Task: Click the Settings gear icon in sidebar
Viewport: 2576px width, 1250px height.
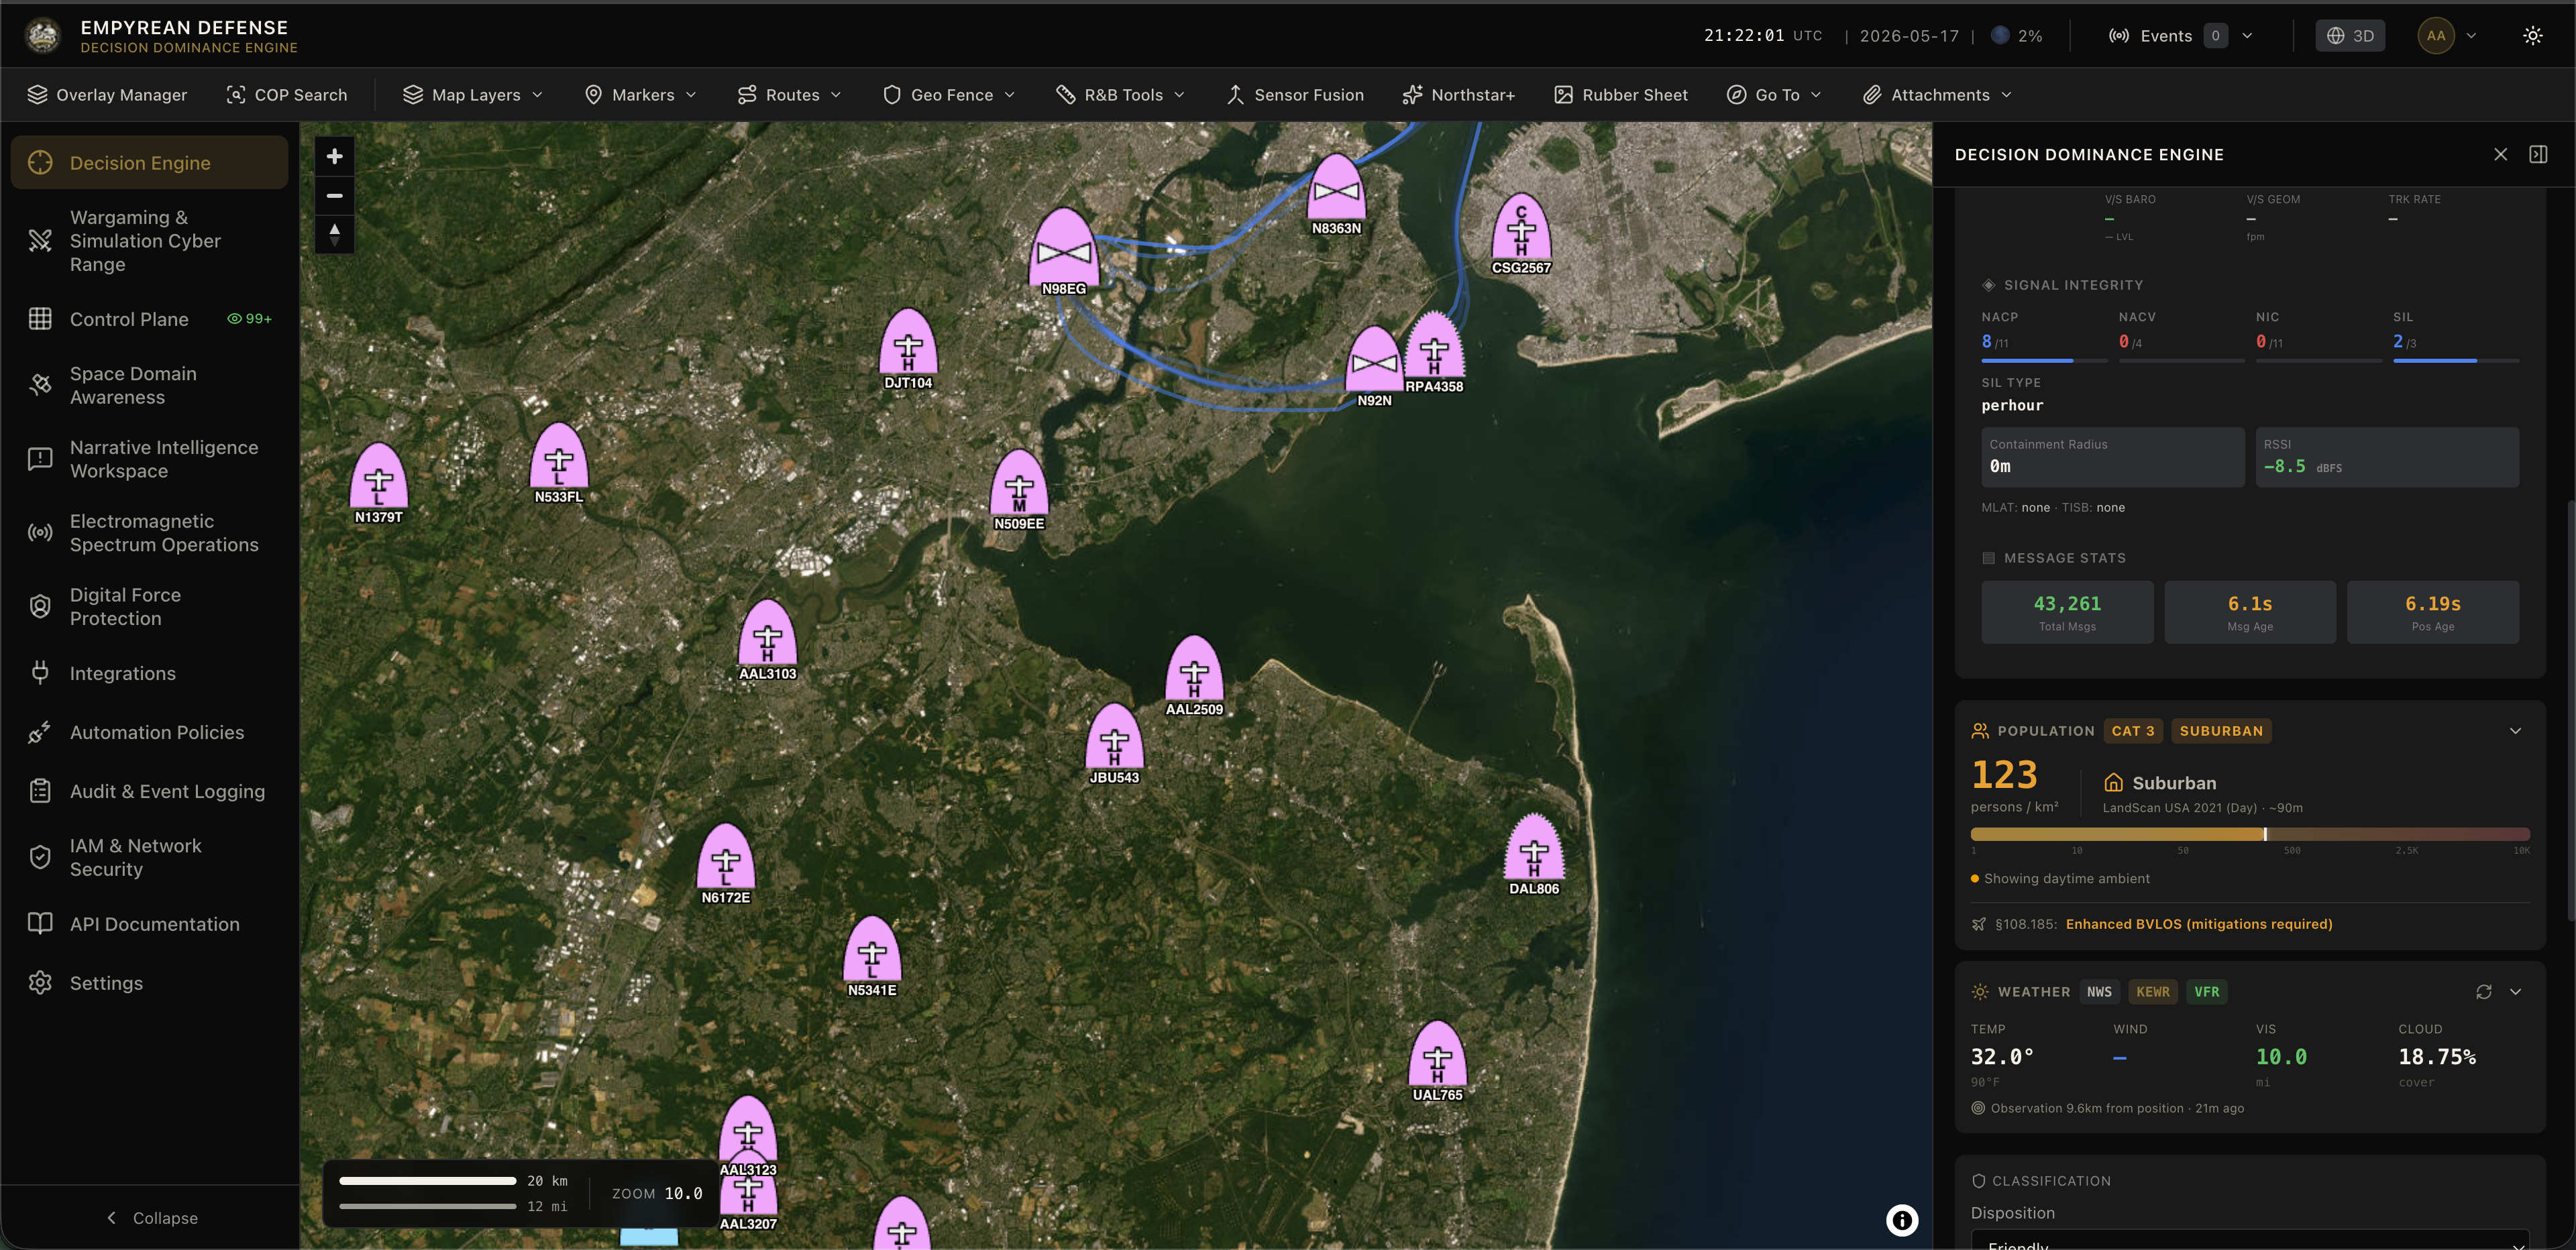Action: click(40, 983)
